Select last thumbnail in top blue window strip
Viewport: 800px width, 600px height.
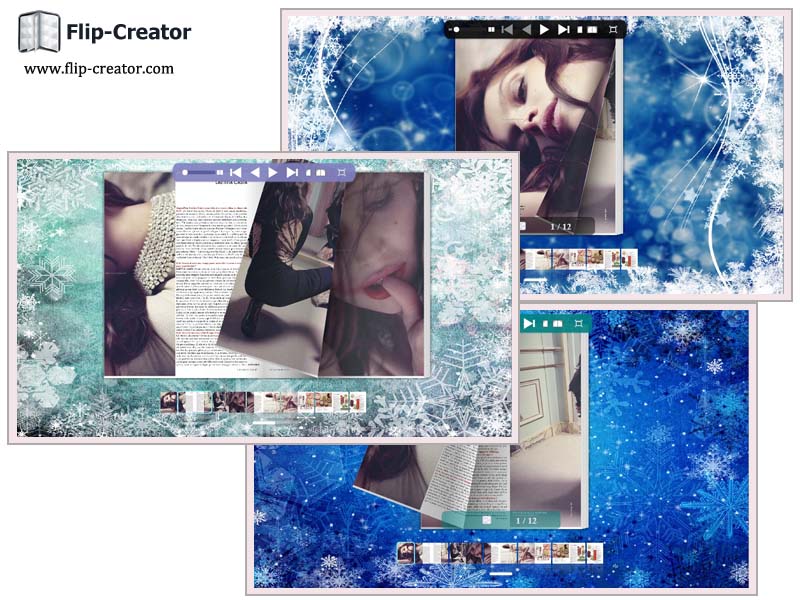[x=629, y=259]
